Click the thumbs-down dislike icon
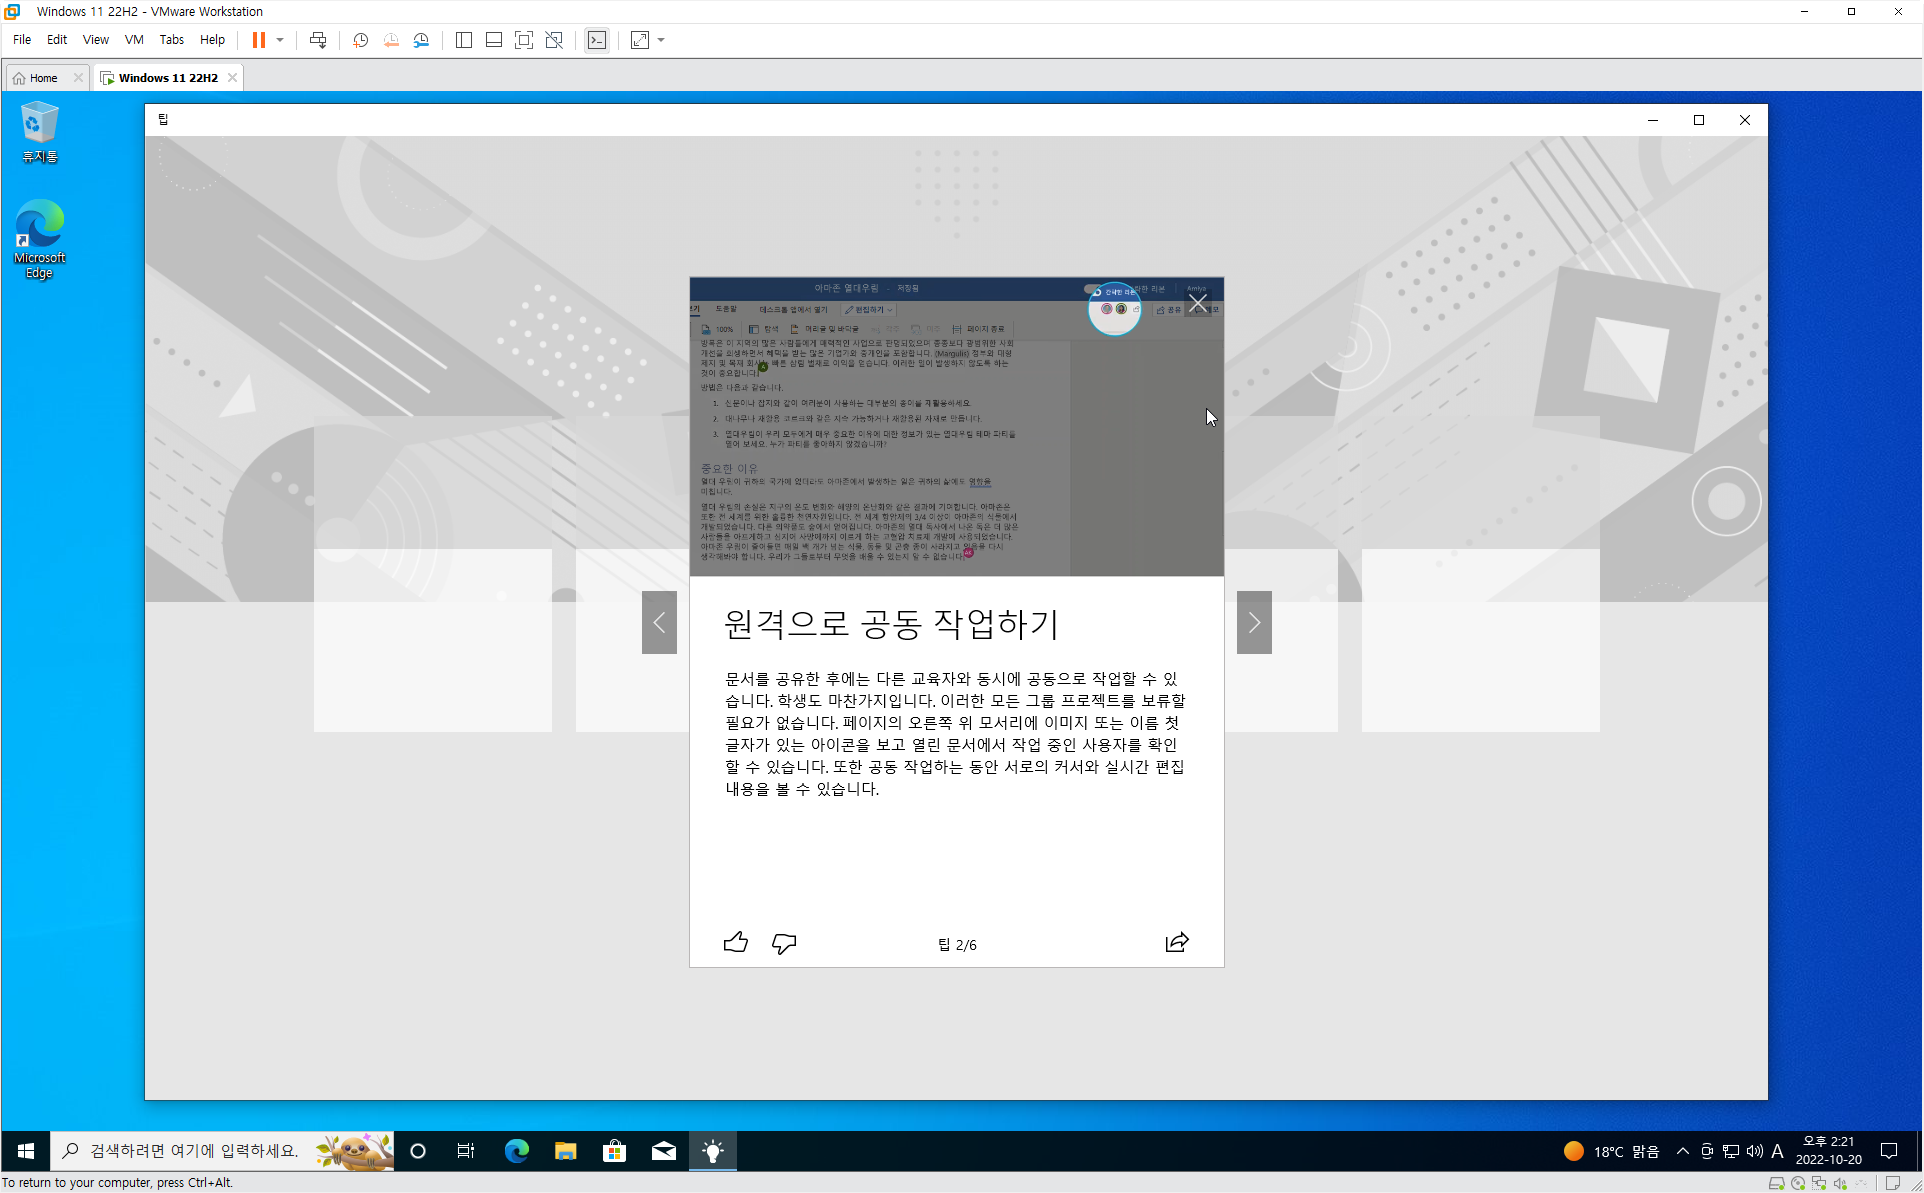The image size is (1924, 1193). pyautogui.click(x=784, y=943)
